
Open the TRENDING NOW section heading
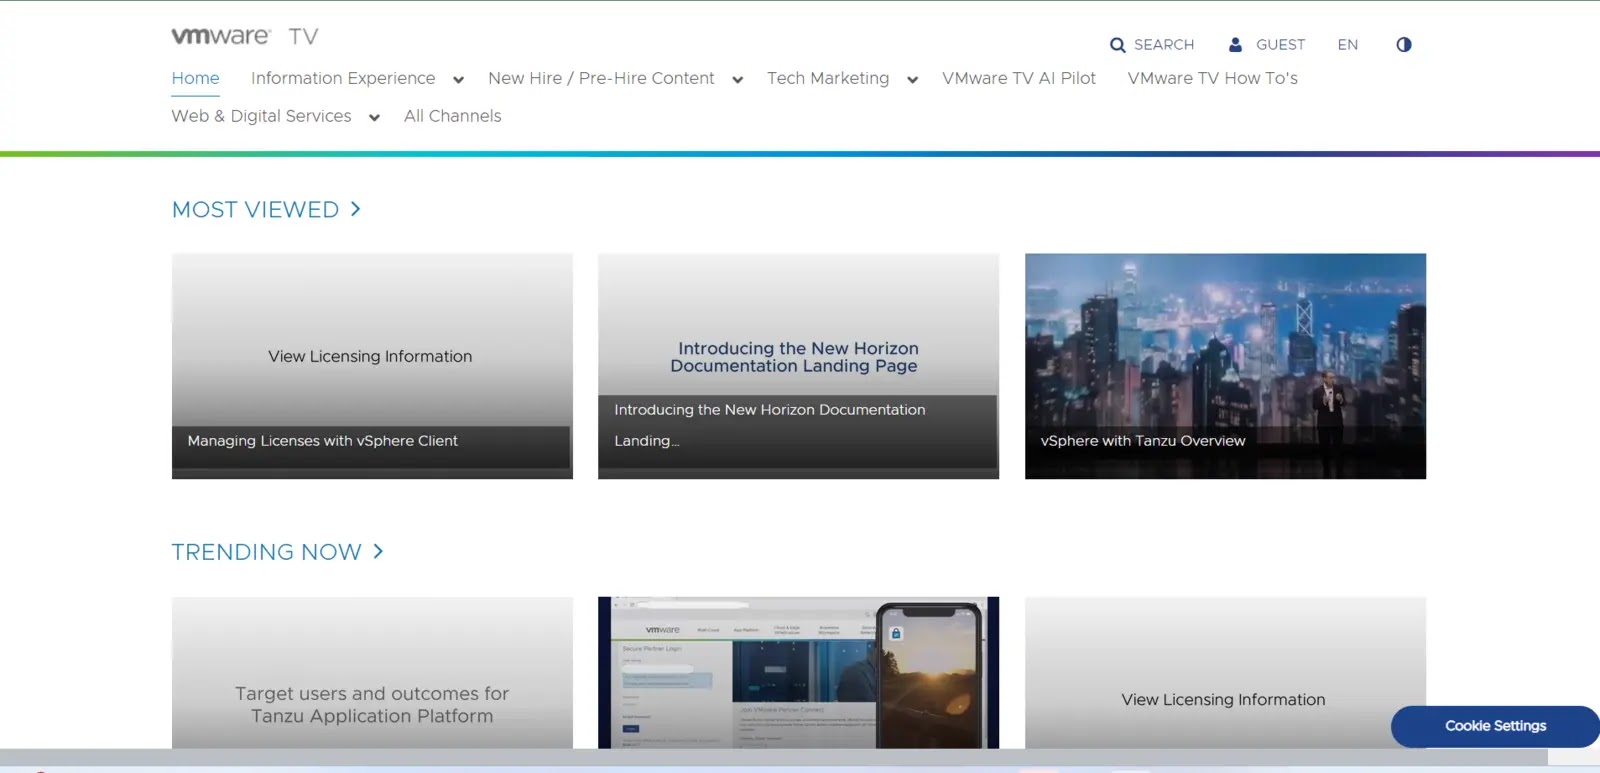click(x=266, y=552)
